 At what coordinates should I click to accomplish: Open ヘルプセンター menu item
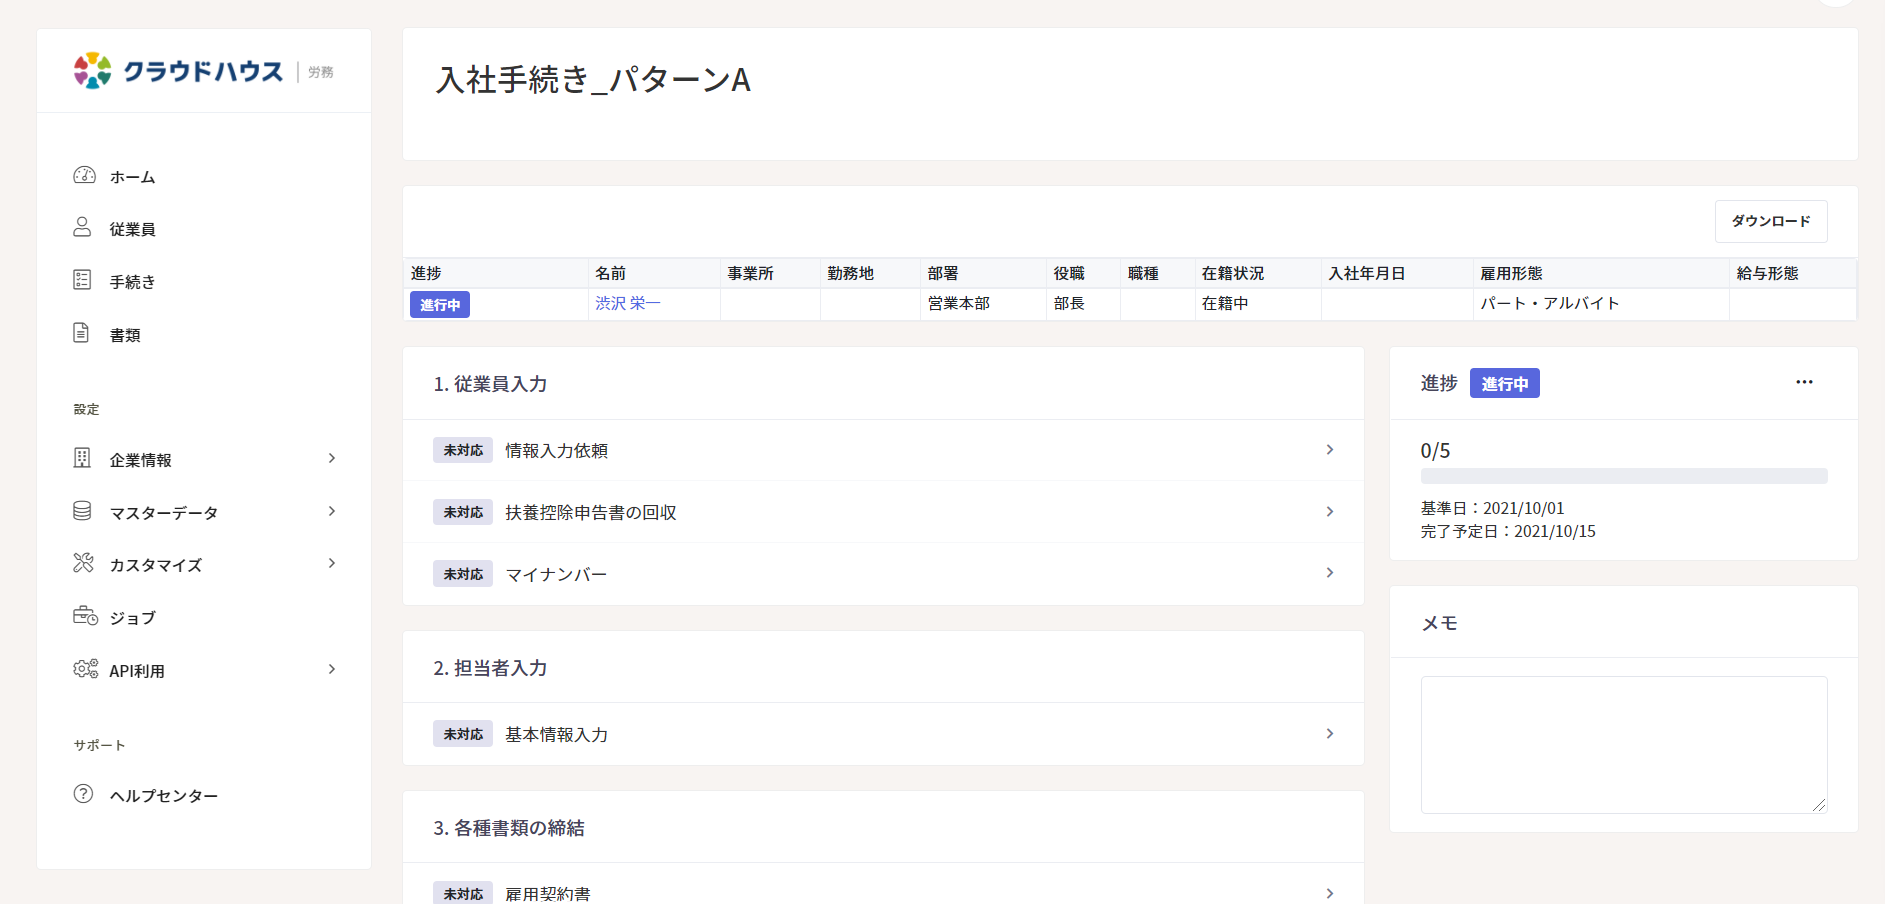click(x=163, y=796)
